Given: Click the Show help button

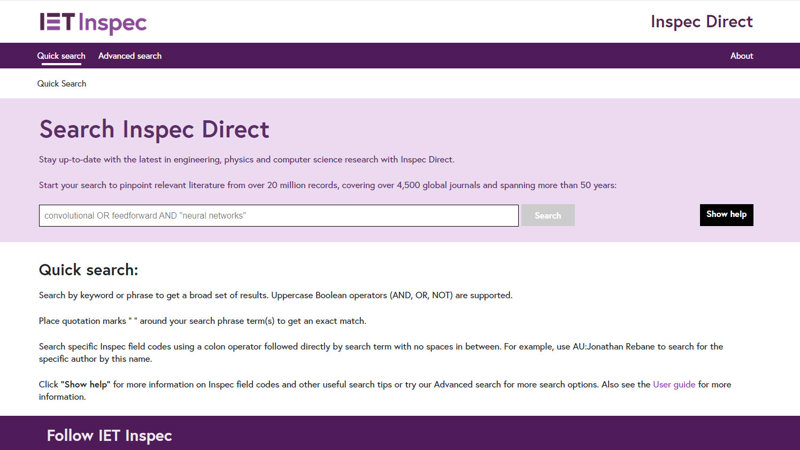Looking at the screenshot, I should coord(726,215).
